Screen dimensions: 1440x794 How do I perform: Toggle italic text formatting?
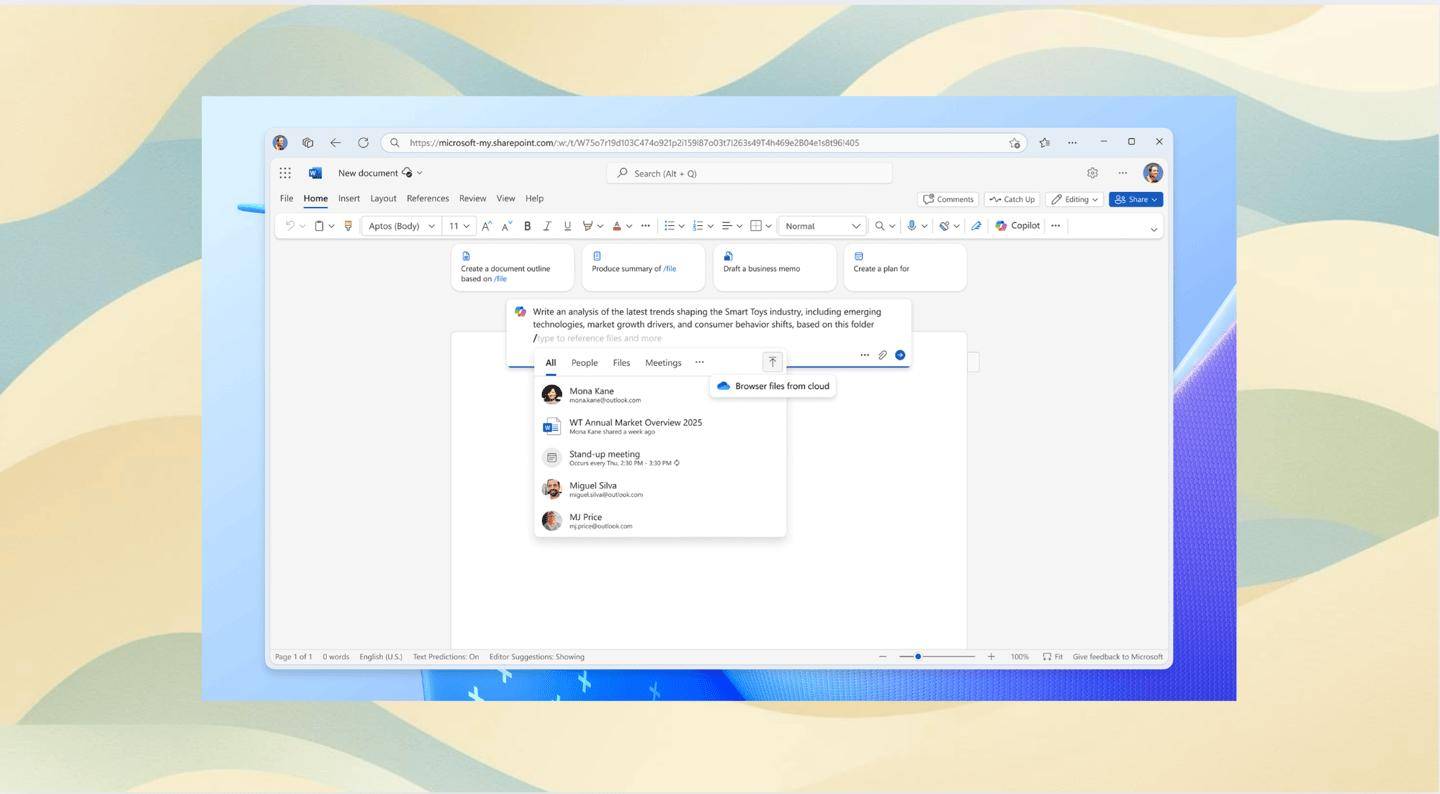click(547, 226)
